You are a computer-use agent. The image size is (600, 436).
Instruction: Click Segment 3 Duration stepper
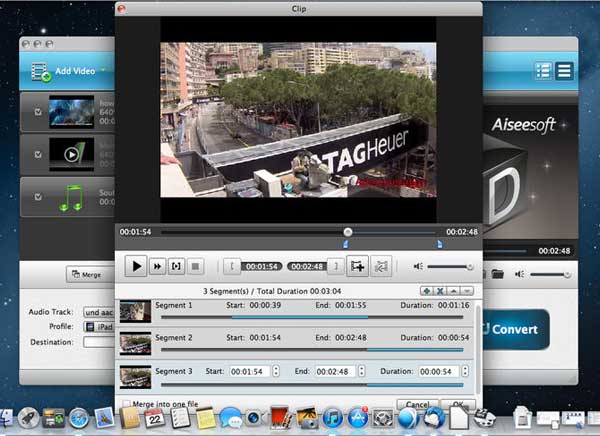click(x=465, y=371)
